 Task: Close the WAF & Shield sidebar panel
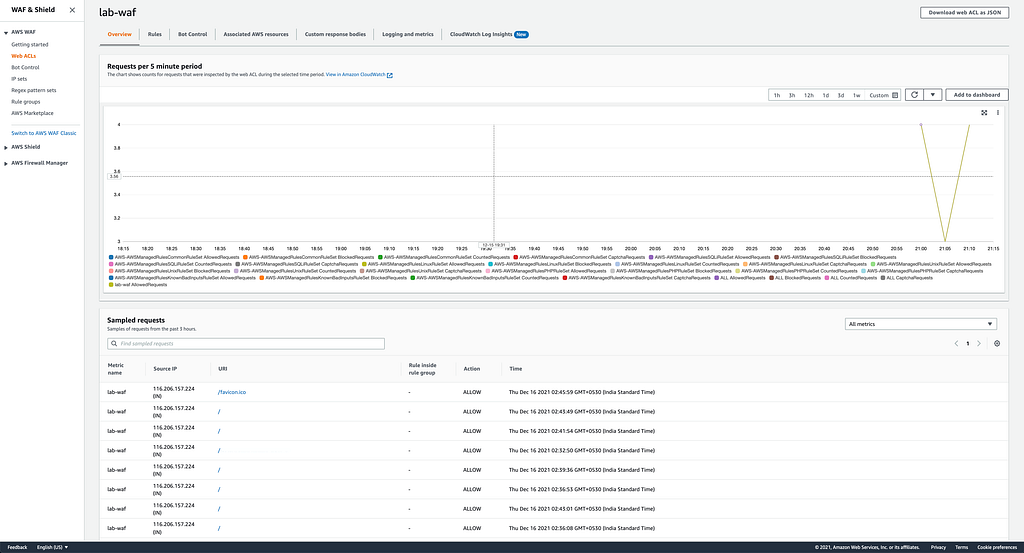(72, 10)
